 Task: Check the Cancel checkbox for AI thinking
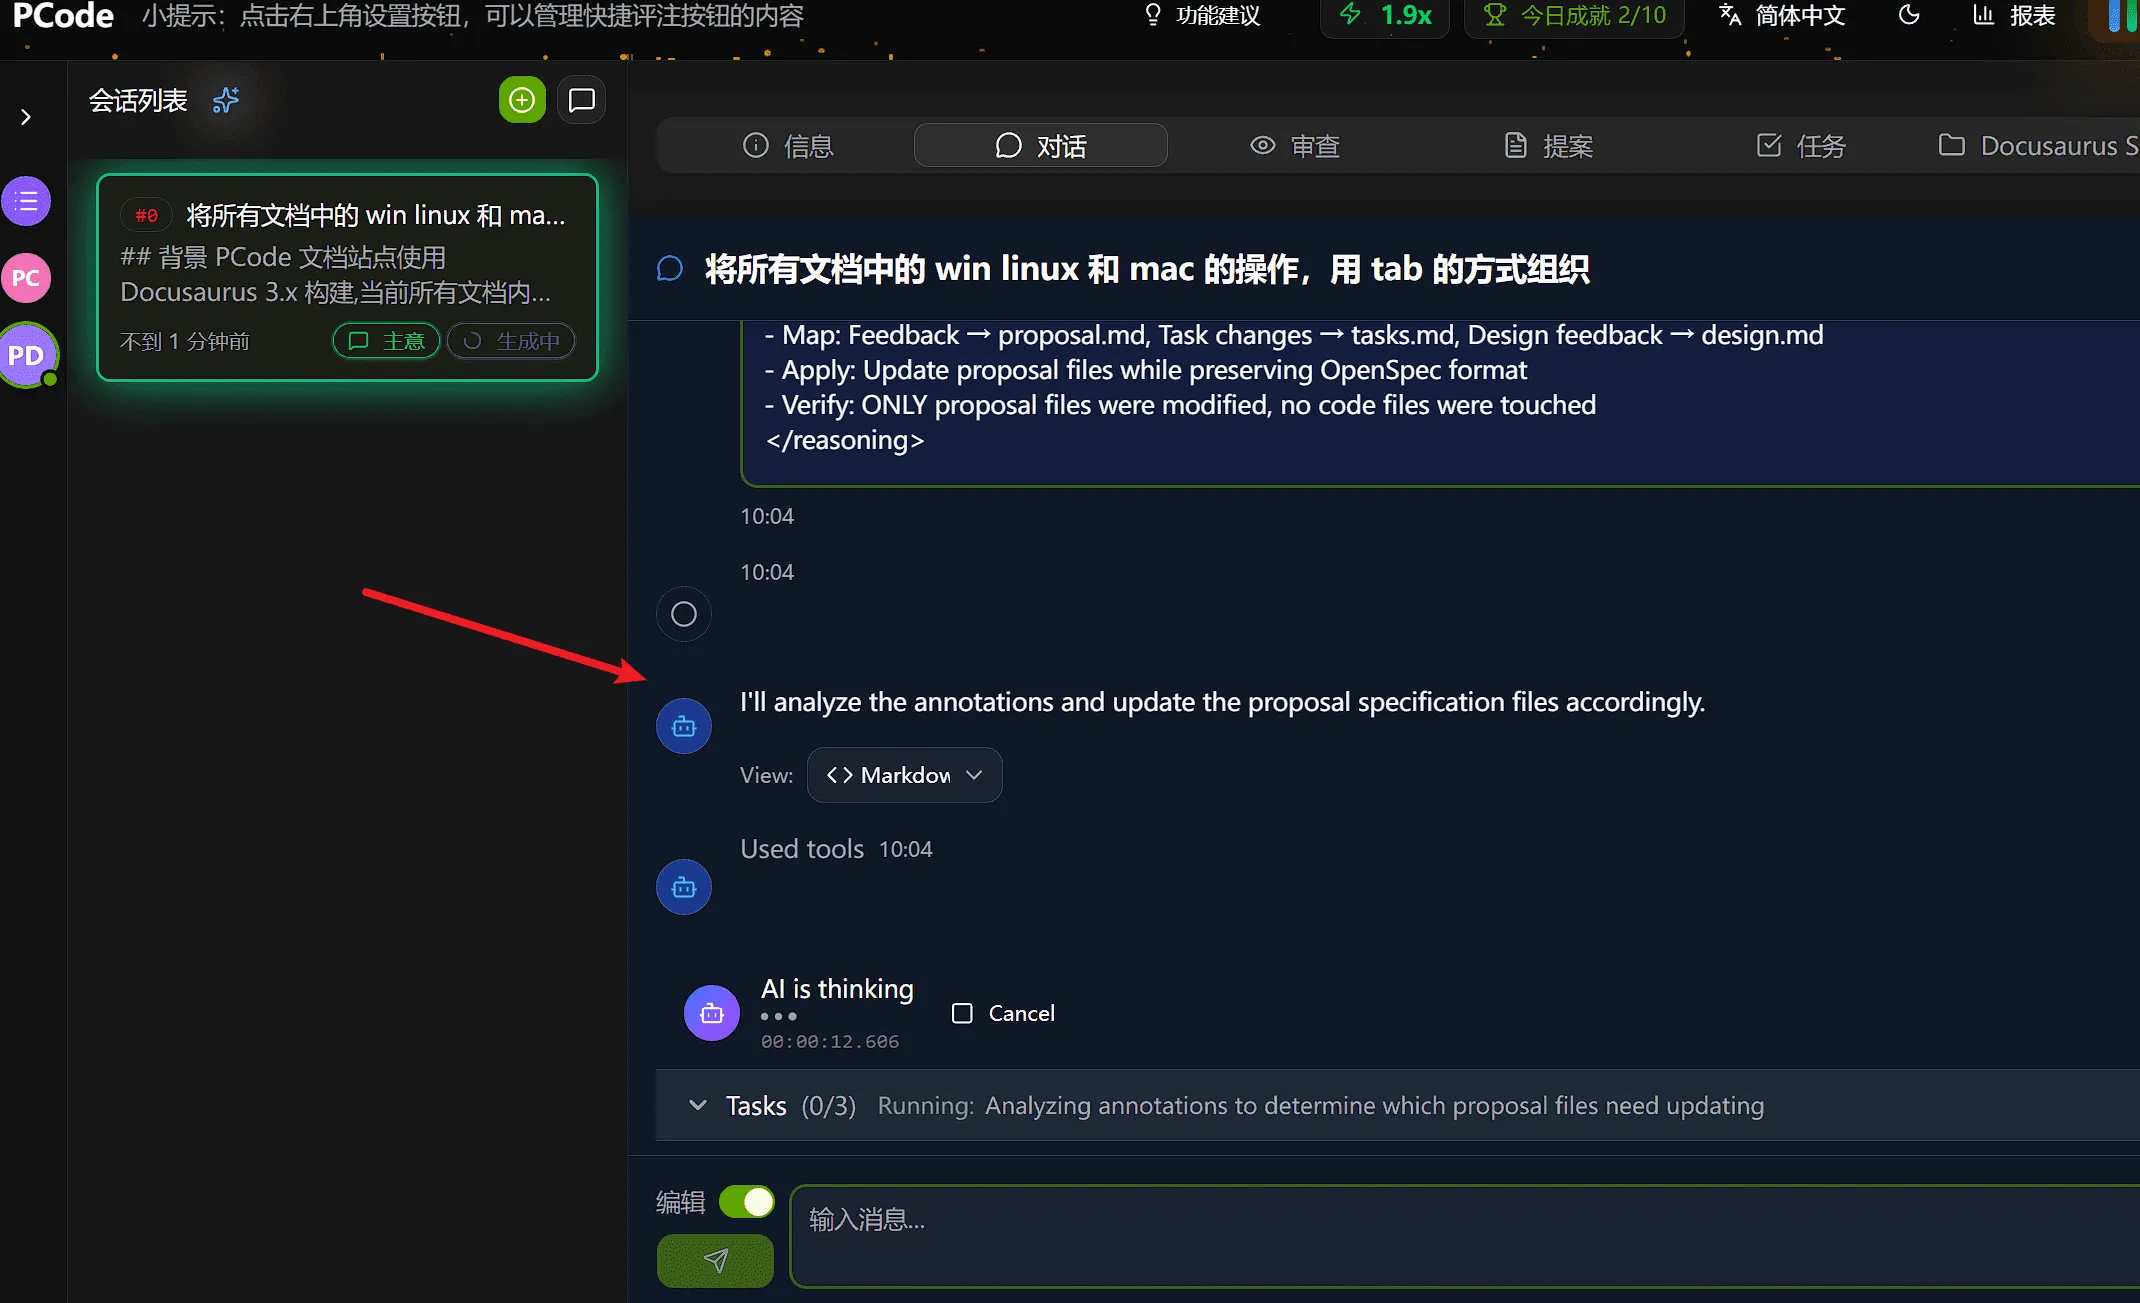(x=962, y=1013)
